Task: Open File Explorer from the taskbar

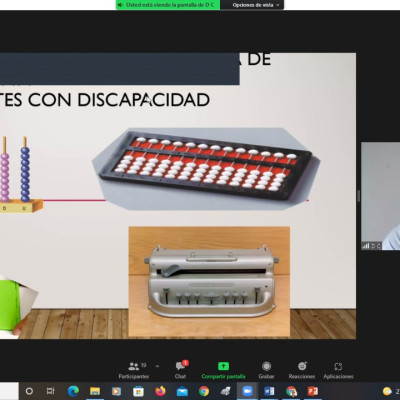Action: pyautogui.click(x=95, y=391)
